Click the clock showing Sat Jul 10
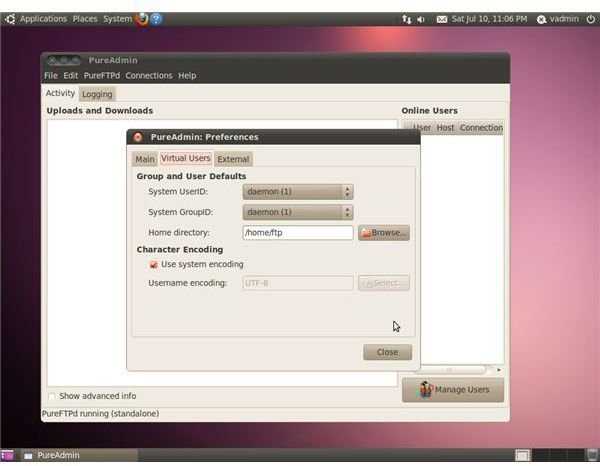The height and width of the screenshot is (466, 600). click(489, 19)
